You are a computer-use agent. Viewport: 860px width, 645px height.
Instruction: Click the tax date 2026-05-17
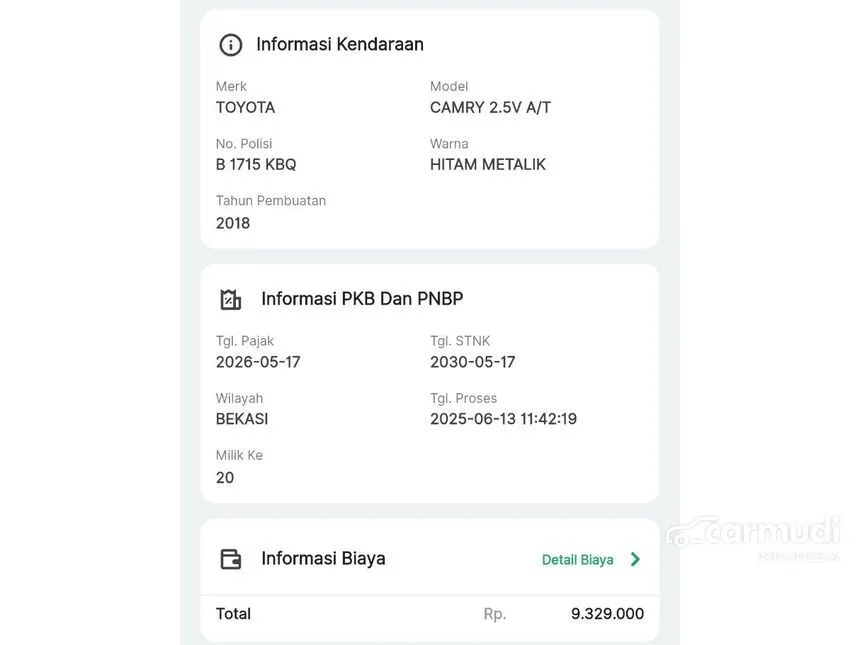pos(258,362)
